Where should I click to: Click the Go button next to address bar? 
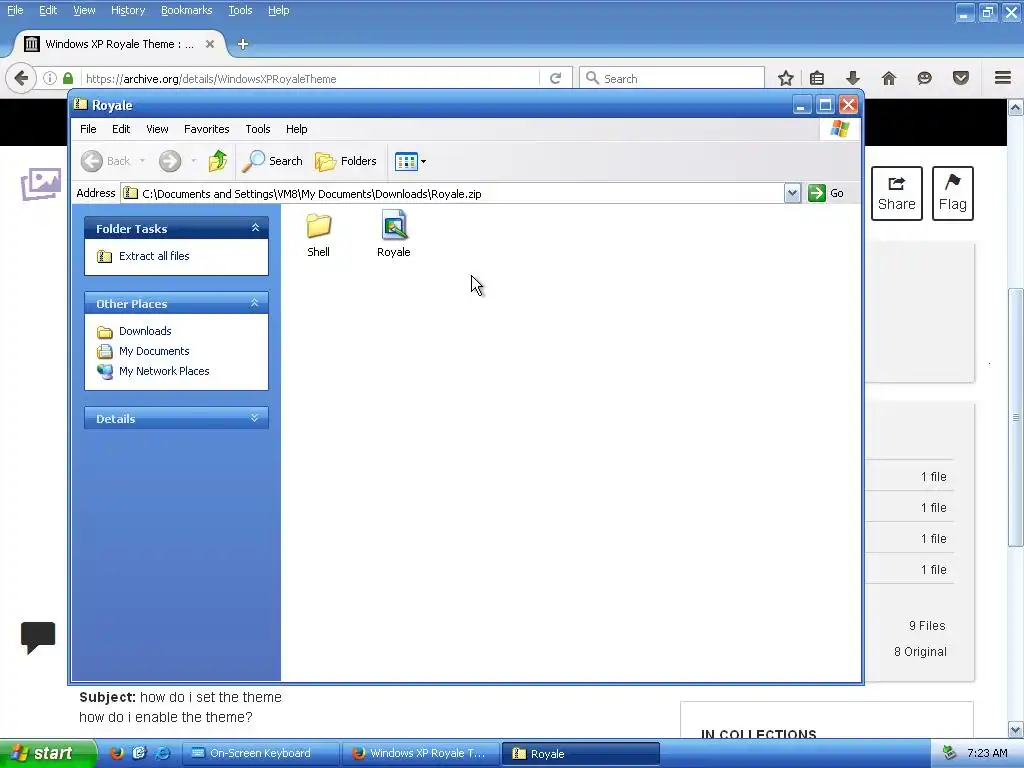[826, 193]
